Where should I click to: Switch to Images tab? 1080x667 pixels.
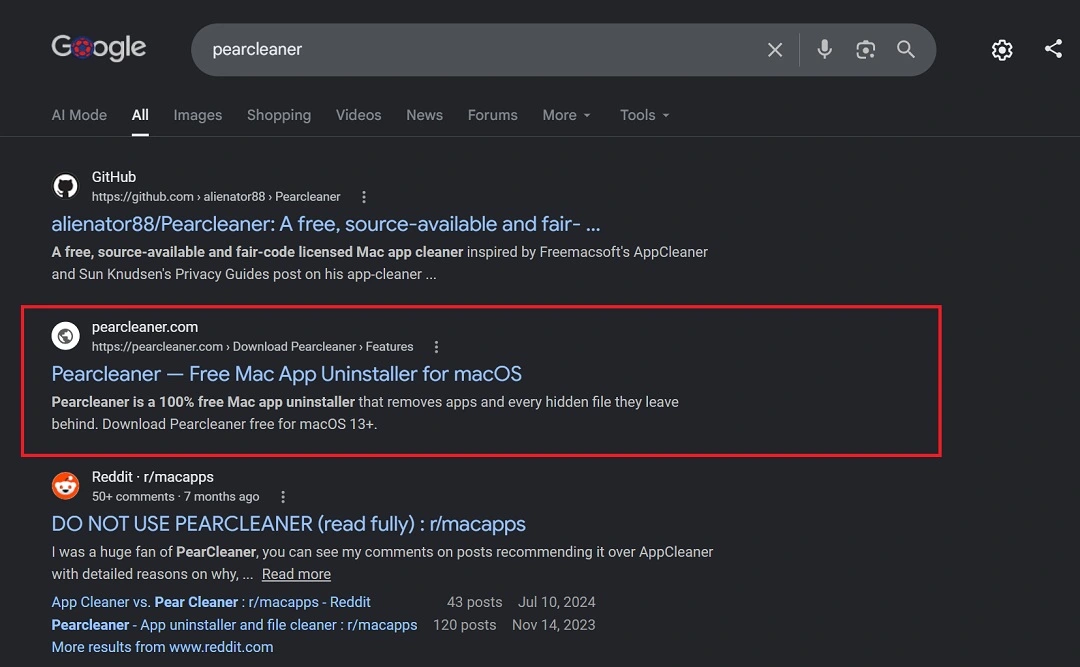198,115
